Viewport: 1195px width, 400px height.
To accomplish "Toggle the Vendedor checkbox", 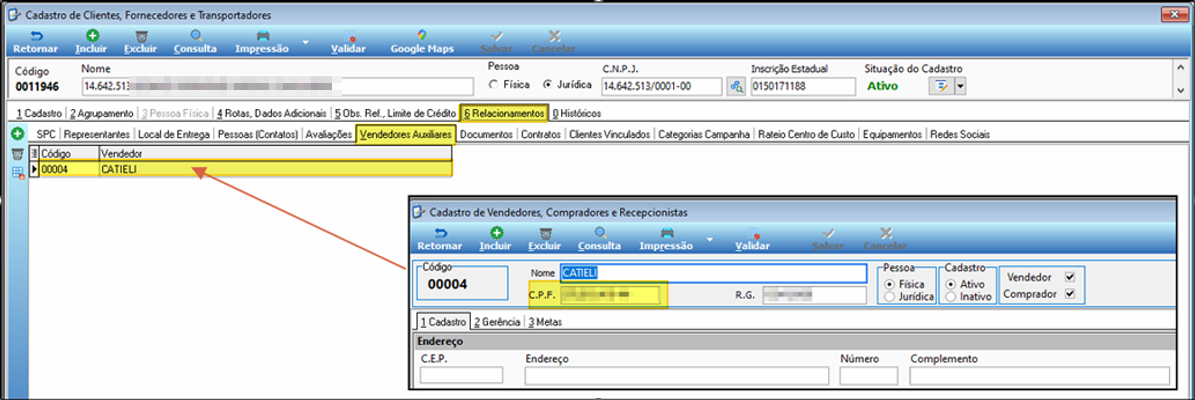I will (1069, 277).
